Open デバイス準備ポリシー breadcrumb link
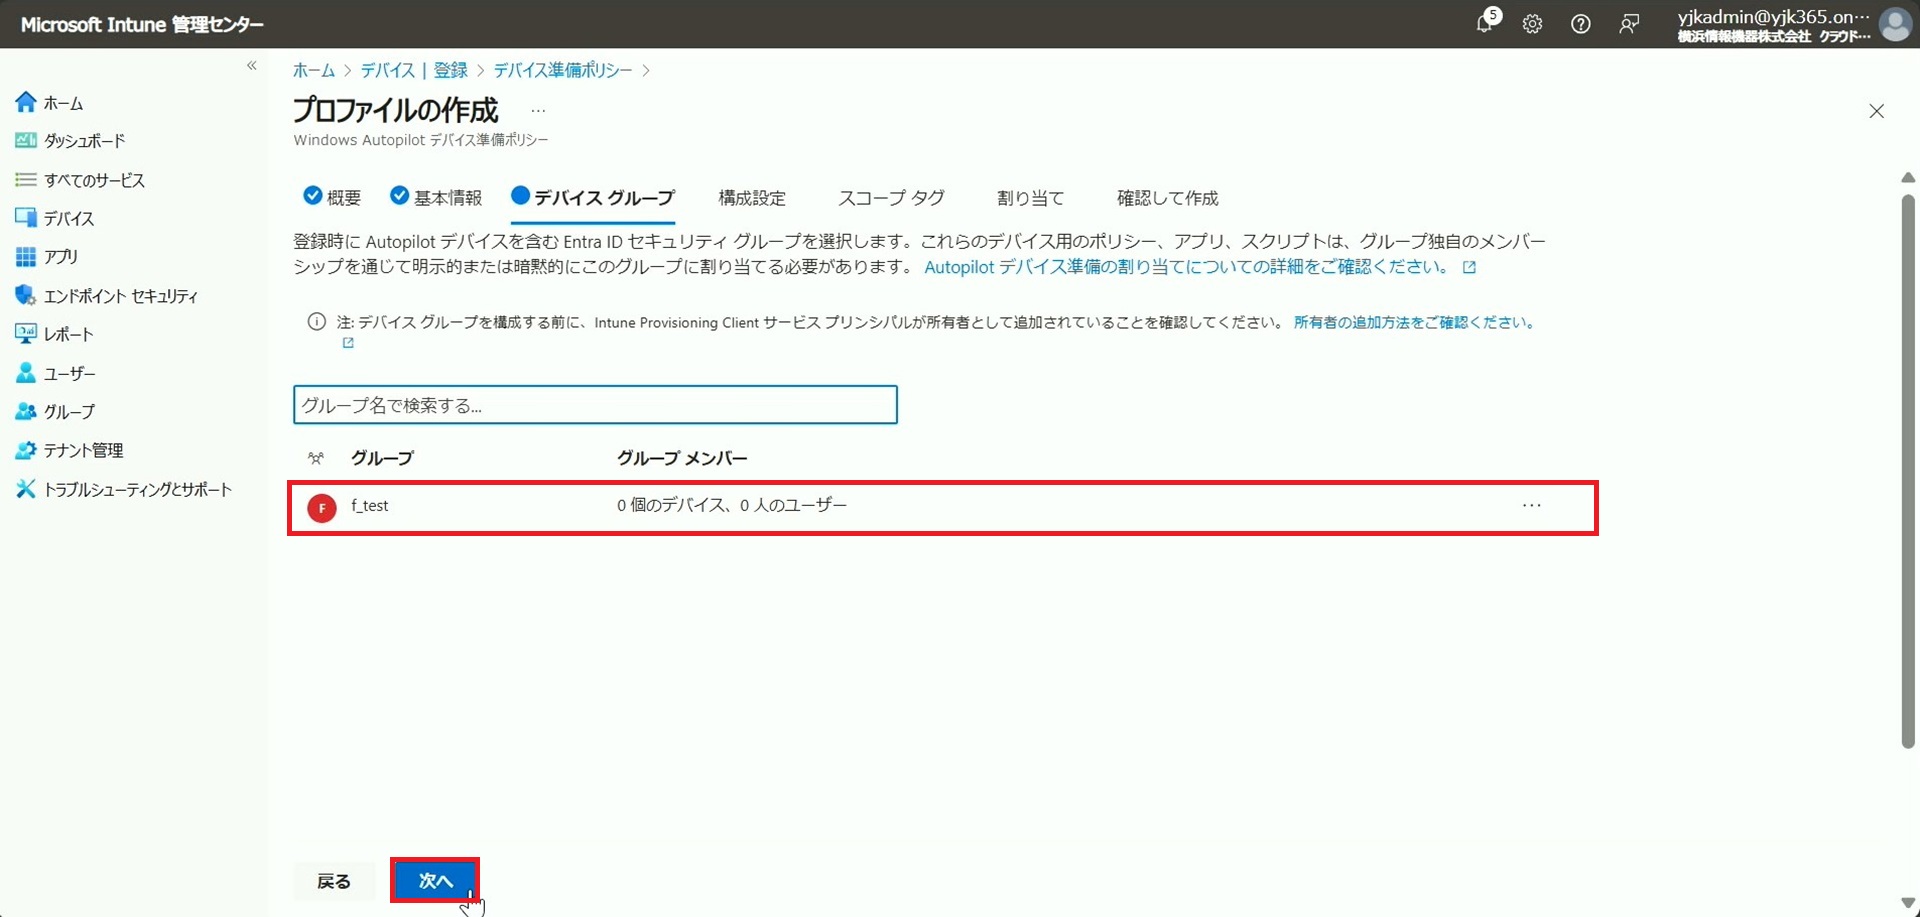1920x917 pixels. tap(563, 70)
